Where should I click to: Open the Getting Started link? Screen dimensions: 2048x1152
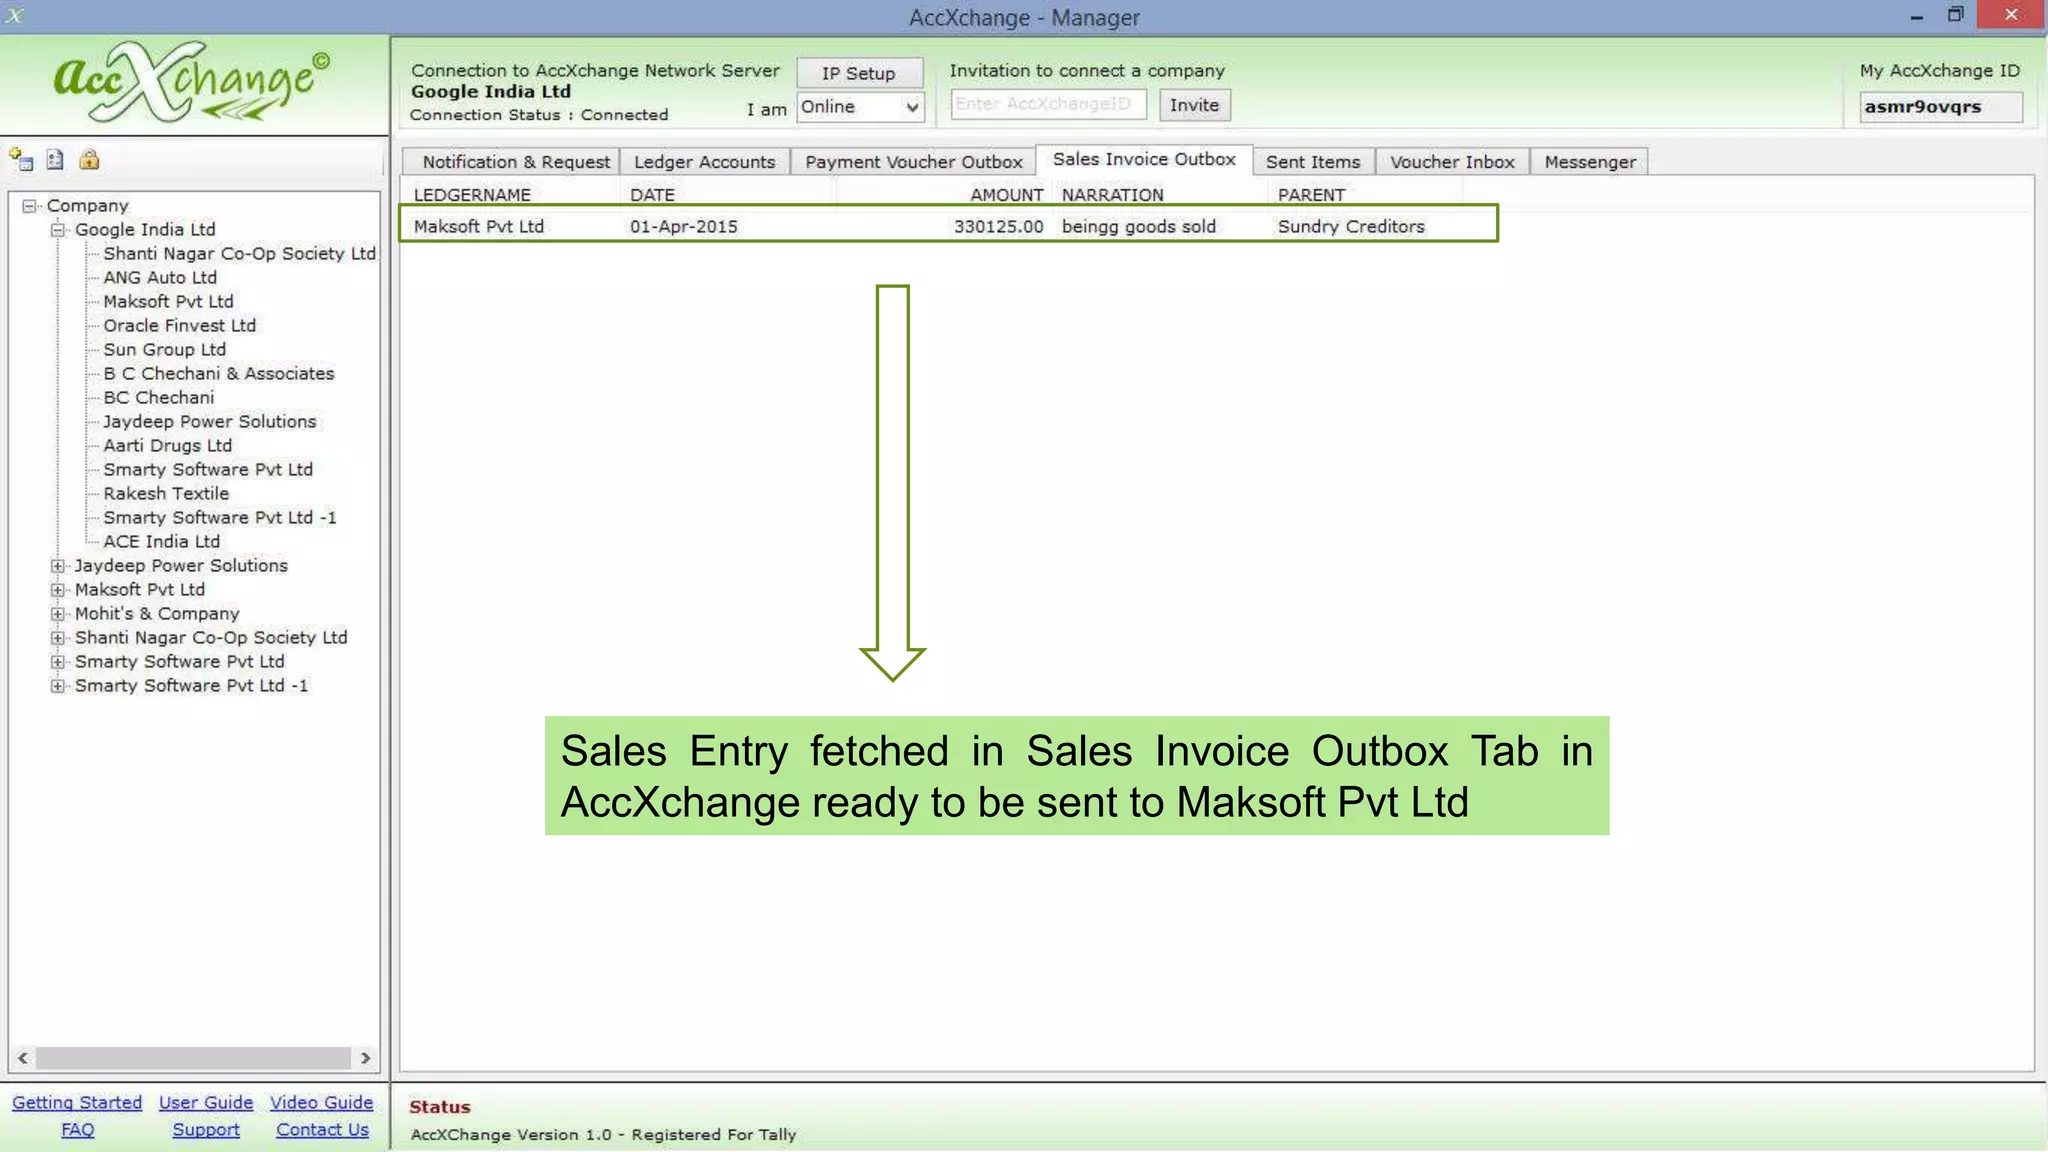[x=77, y=1102]
